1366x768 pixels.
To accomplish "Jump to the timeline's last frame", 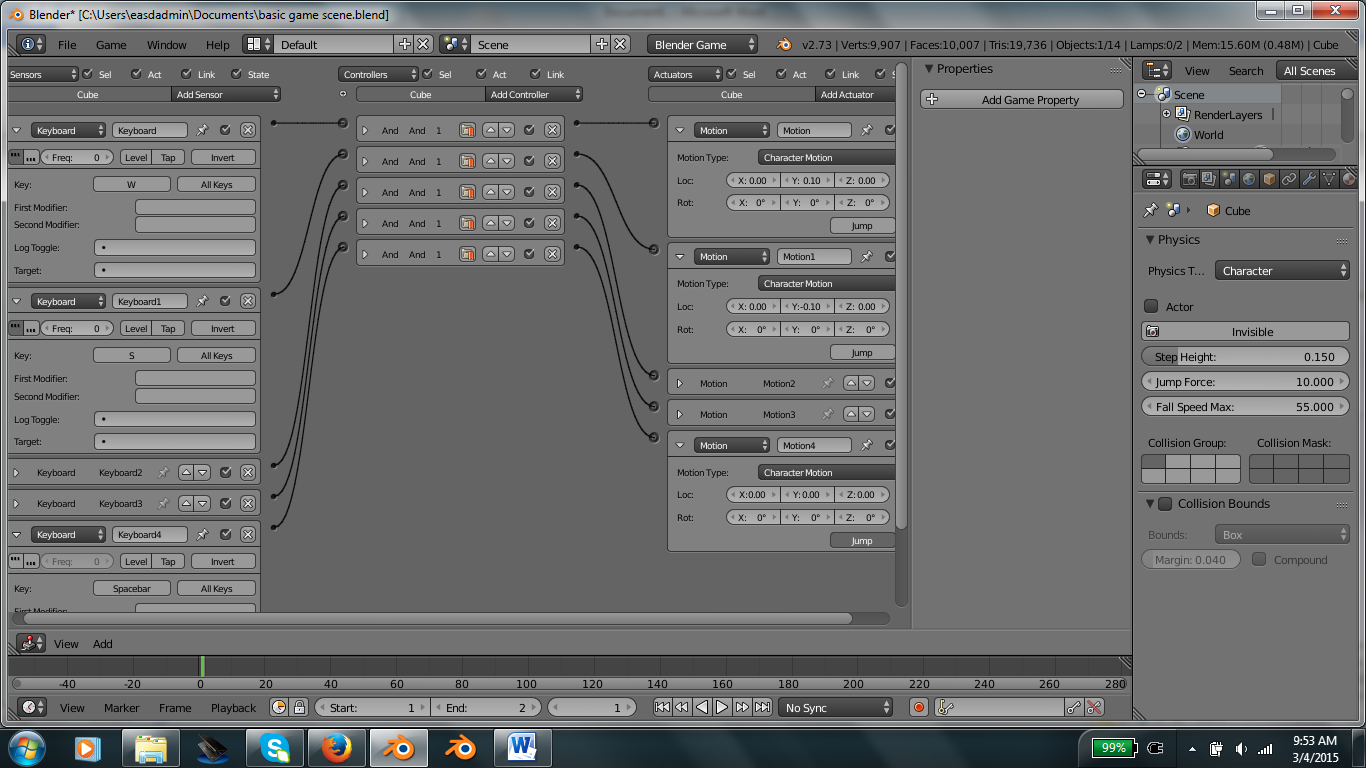I will pyautogui.click(x=762, y=707).
